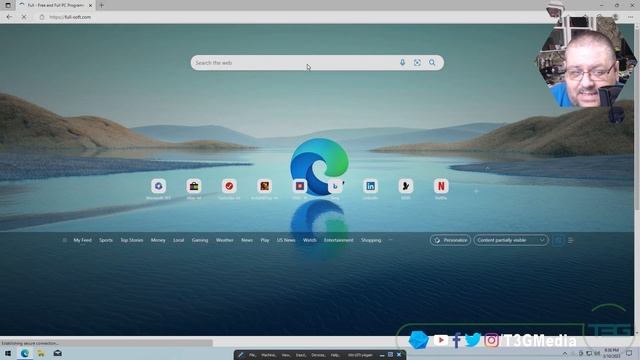Click the Personalize button

click(x=450, y=240)
